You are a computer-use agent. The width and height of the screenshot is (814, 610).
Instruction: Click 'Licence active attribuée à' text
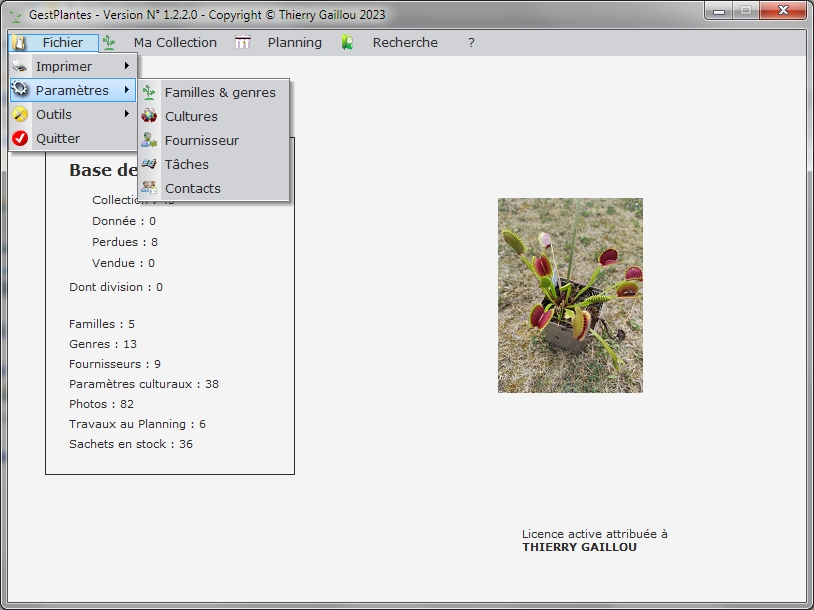tap(594, 534)
